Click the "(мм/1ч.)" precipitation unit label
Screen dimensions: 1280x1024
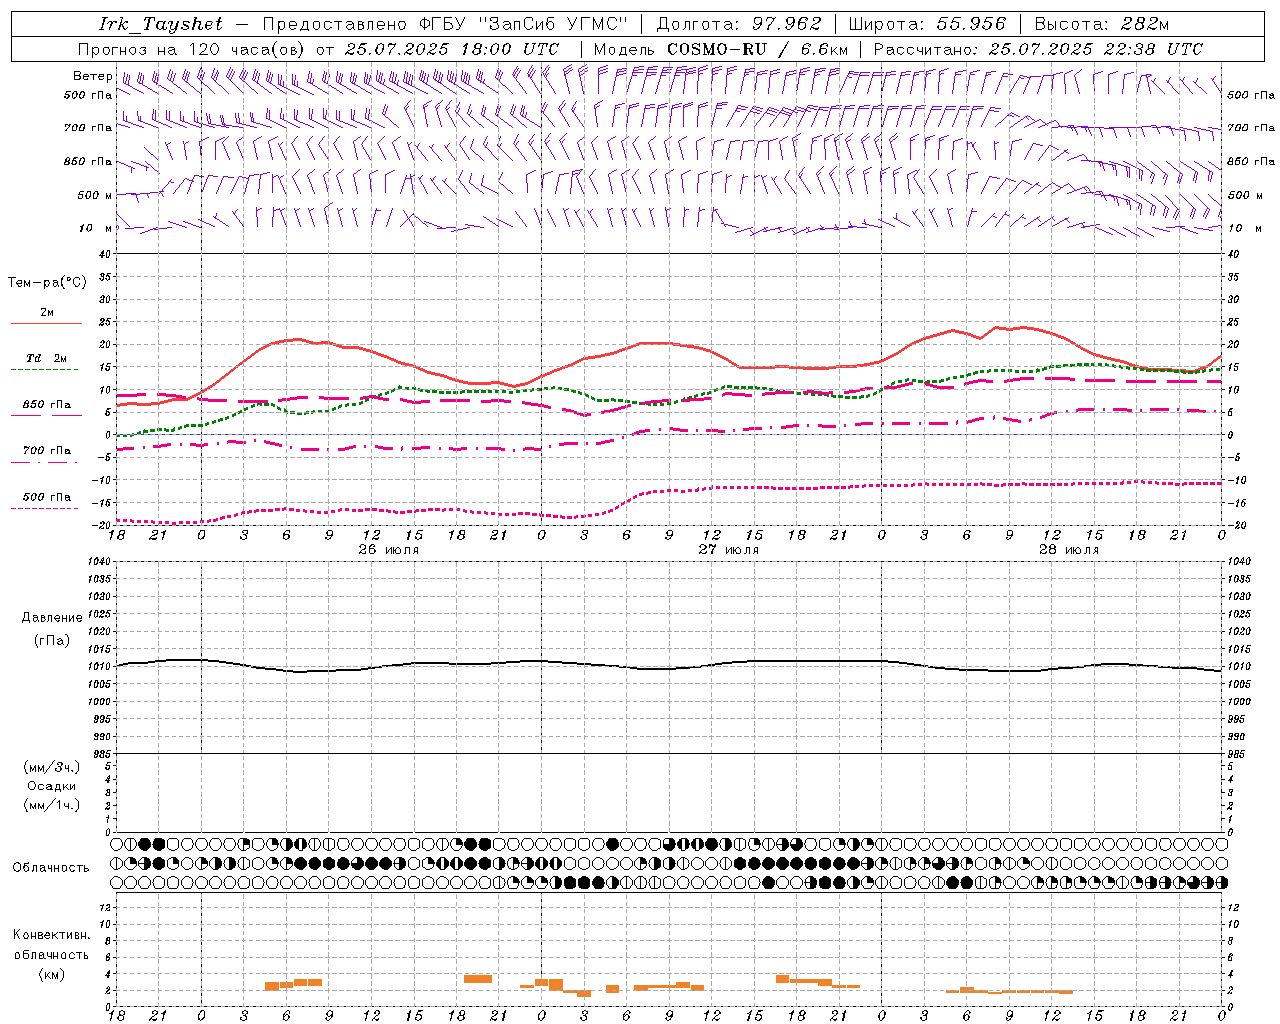tap(51, 805)
